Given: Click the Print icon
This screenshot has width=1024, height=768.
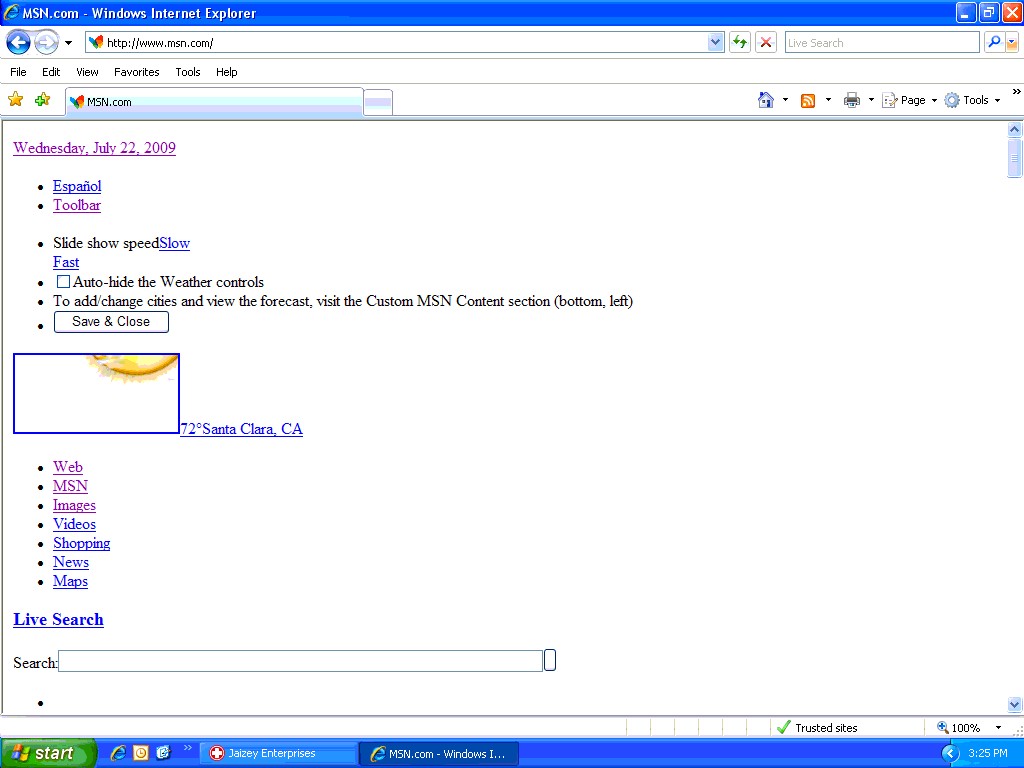Looking at the screenshot, I should 850,100.
